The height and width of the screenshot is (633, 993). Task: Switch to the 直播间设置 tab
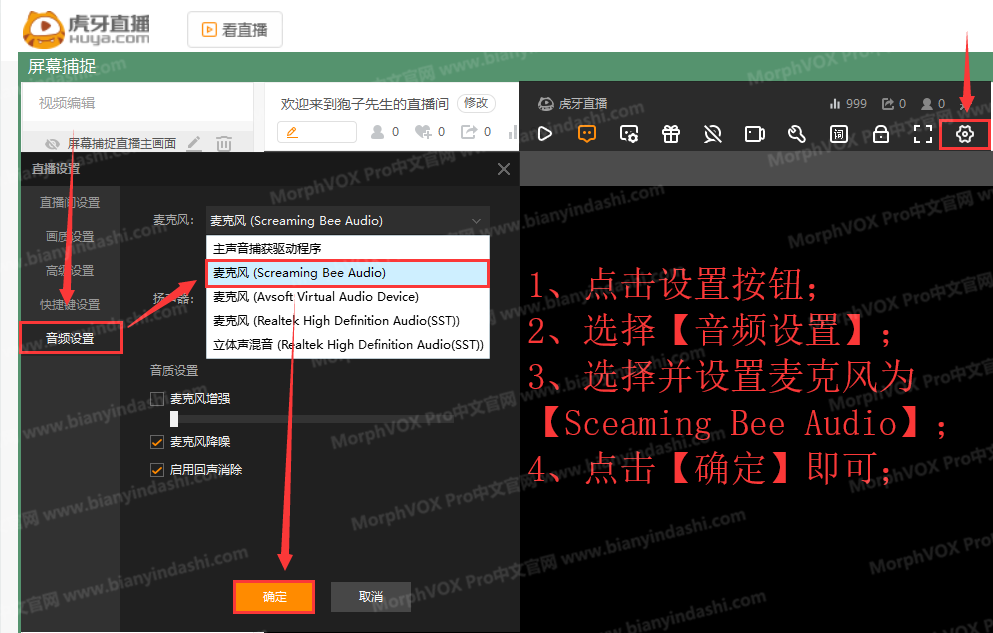[70, 202]
